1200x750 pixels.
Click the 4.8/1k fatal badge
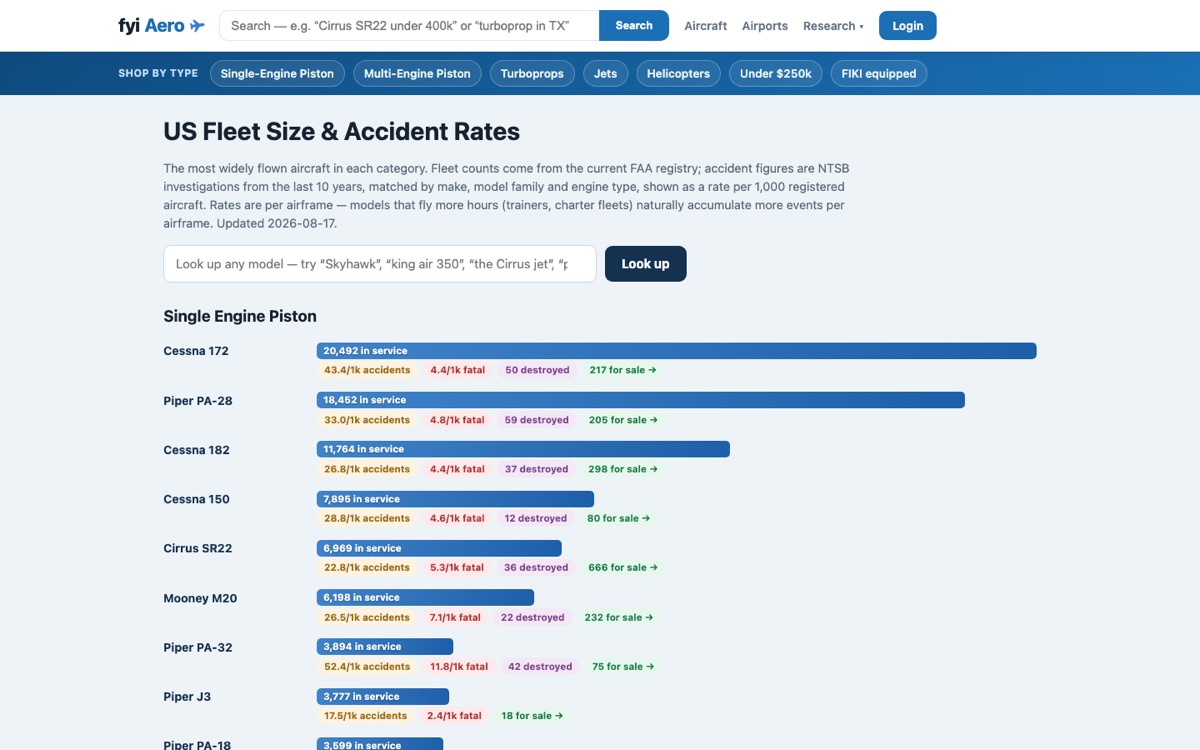pyautogui.click(x=457, y=420)
